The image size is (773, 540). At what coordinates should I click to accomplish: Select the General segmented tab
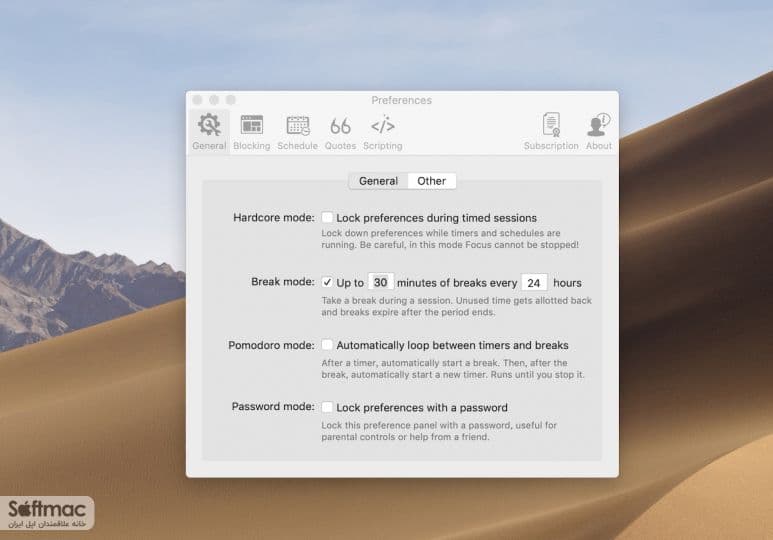click(378, 181)
